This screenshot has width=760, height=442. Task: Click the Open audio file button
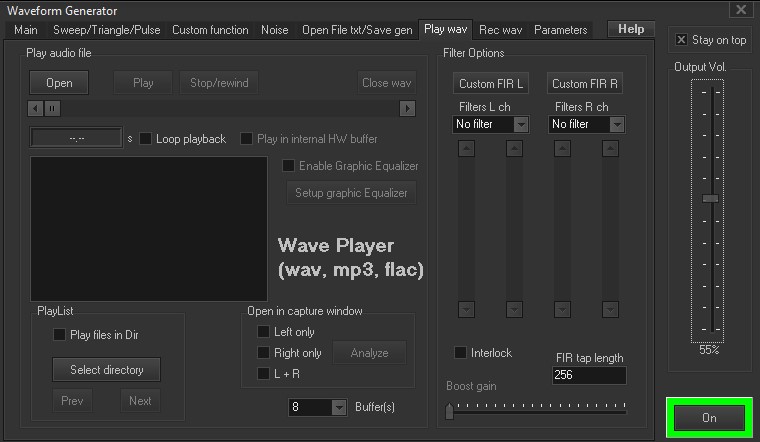pyautogui.click(x=59, y=83)
